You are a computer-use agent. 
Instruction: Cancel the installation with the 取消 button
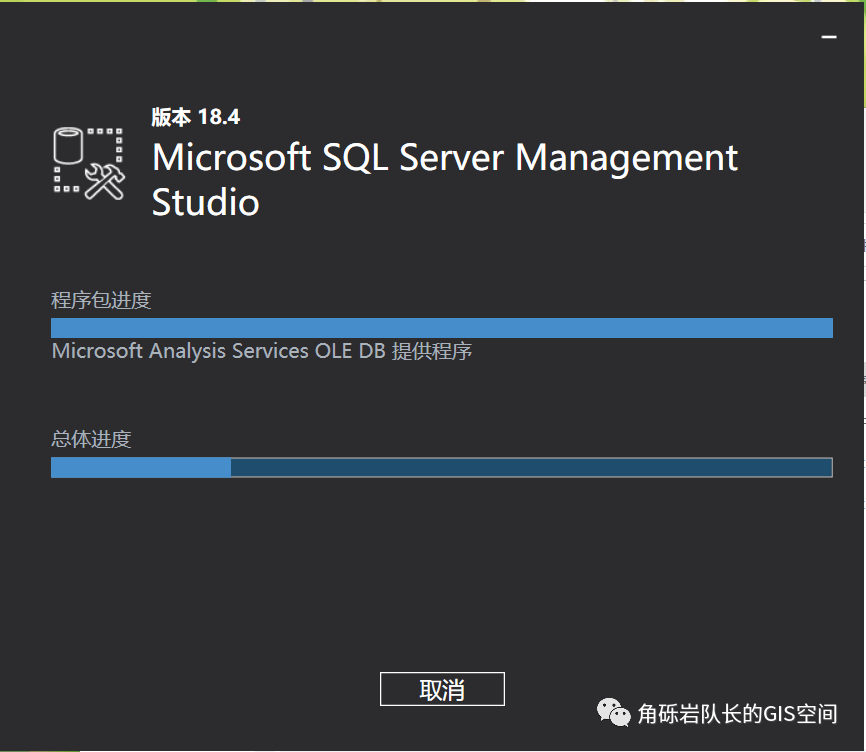tap(442, 689)
